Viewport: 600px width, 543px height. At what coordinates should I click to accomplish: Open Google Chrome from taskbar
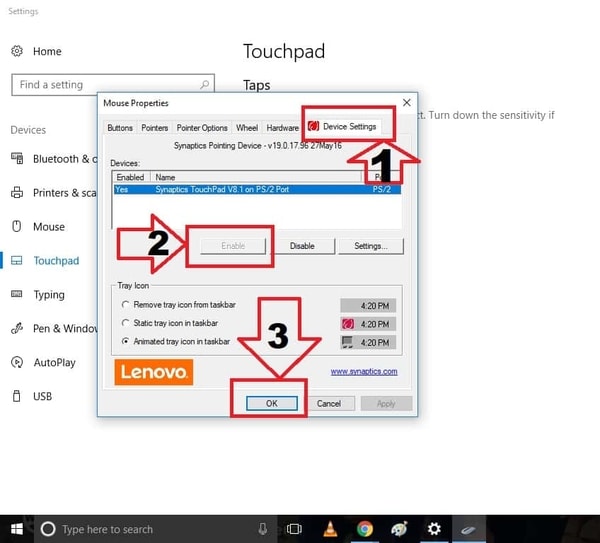[365, 529]
